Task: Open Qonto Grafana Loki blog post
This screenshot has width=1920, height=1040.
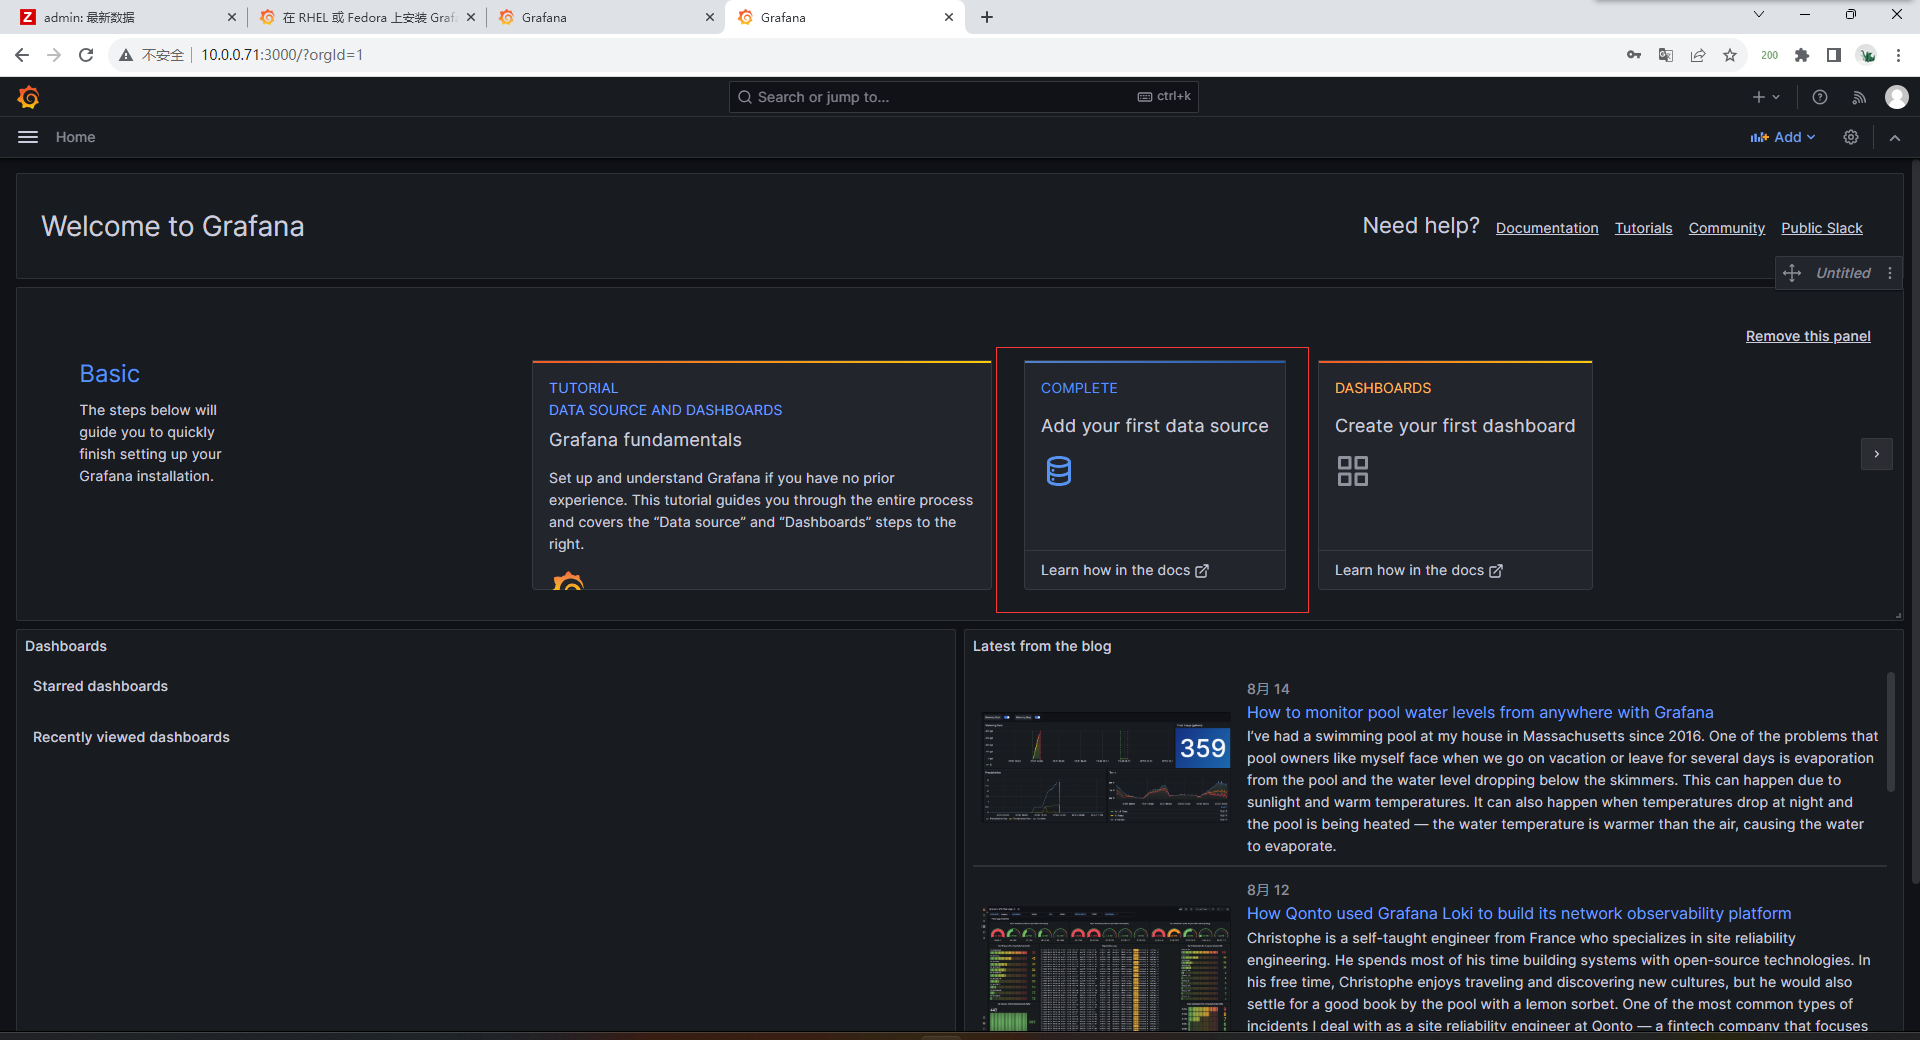Action: point(1518,913)
